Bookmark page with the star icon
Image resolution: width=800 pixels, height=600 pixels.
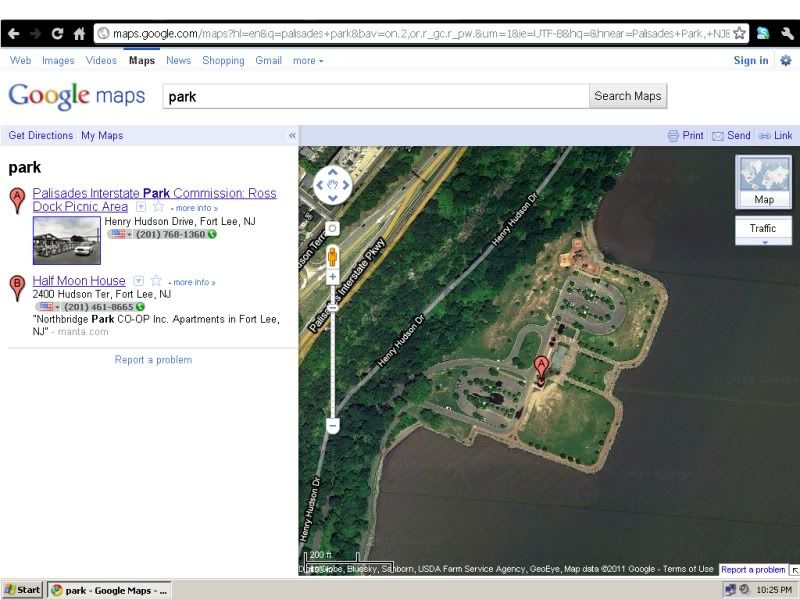tap(740, 33)
